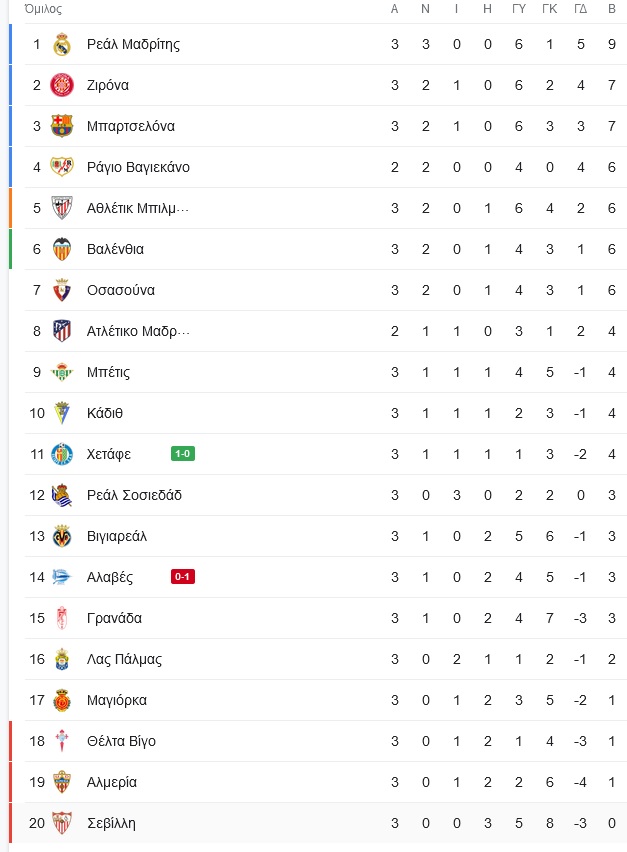Viewport: 627px width, 852px height.
Task: Click the Όμιλος column header
Action: [43, 9]
